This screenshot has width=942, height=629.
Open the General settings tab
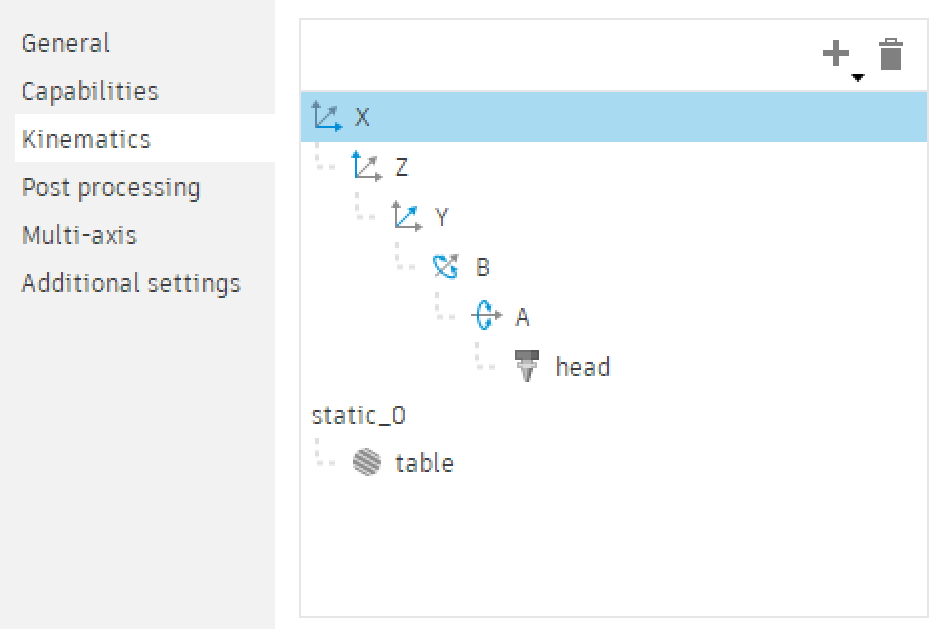click(x=66, y=44)
